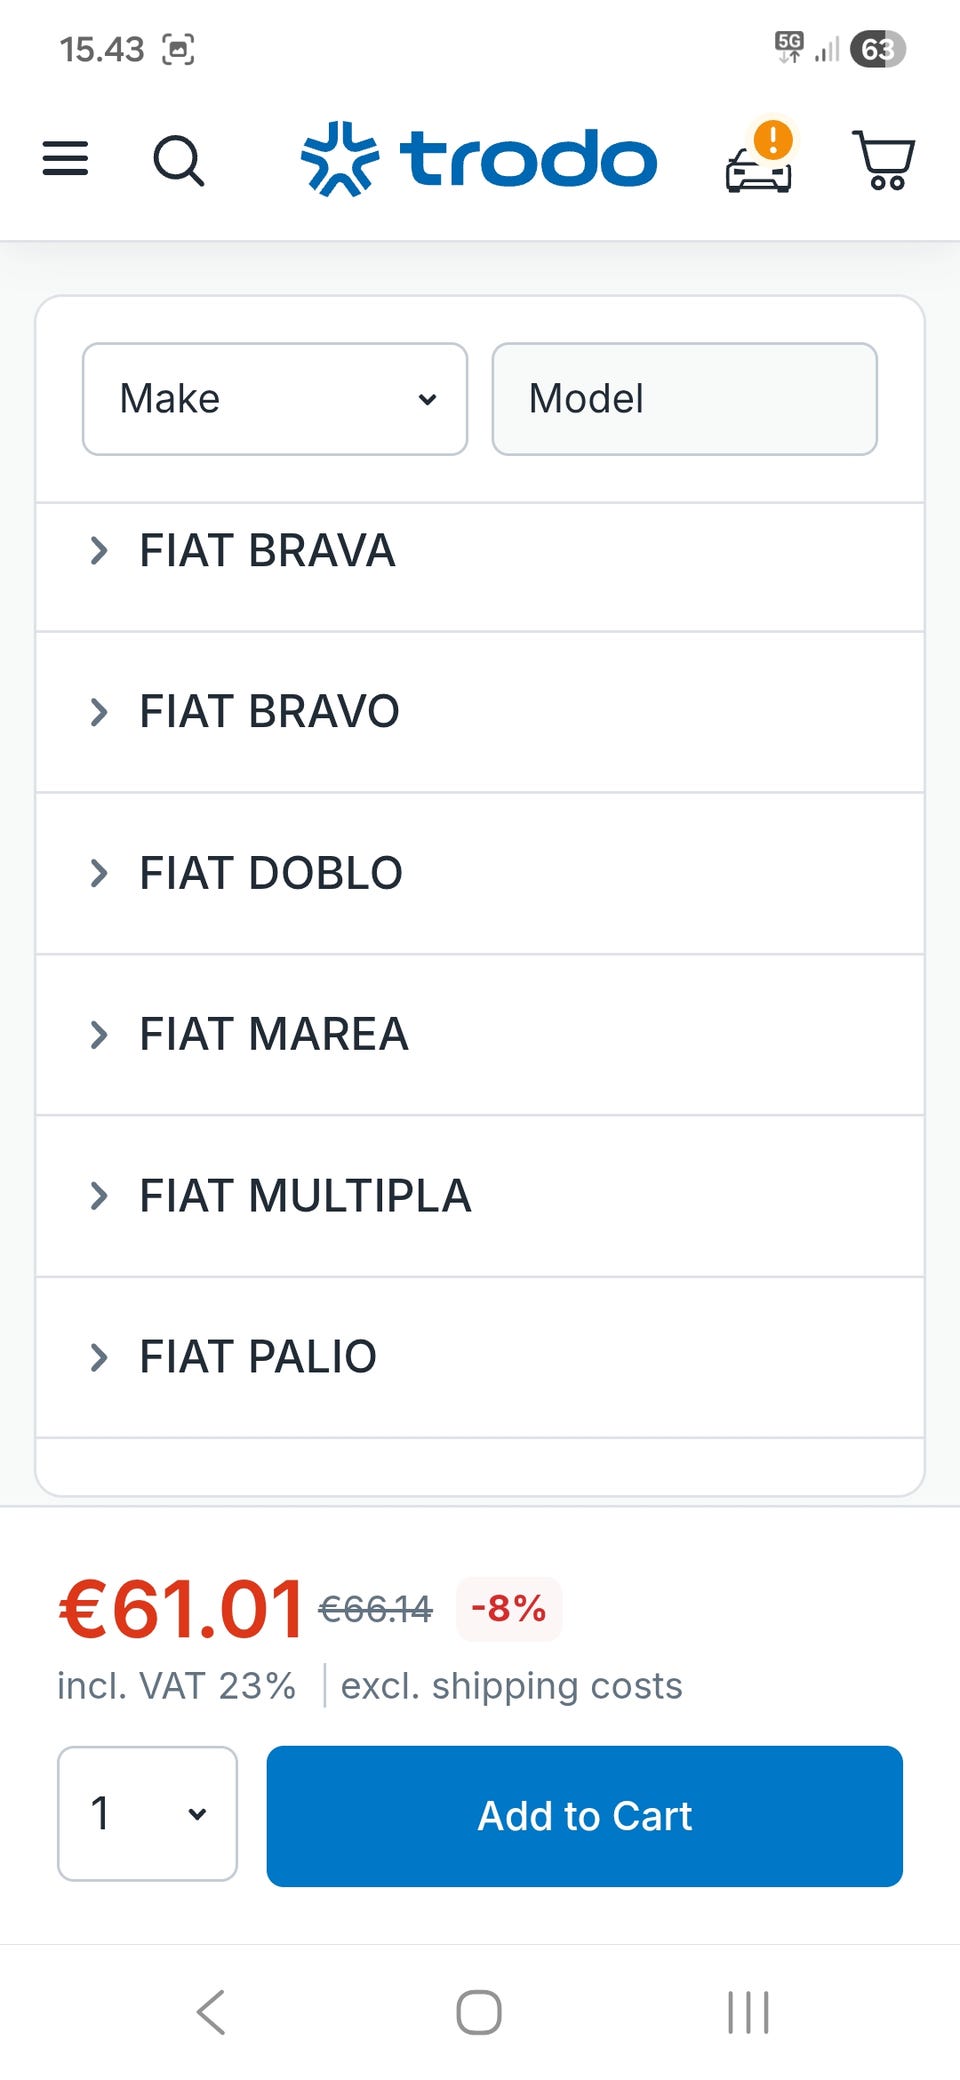The width and height of the screenshot is (960, 2080).
Task: Open the recent apps navigation button
Action: 748,2012
